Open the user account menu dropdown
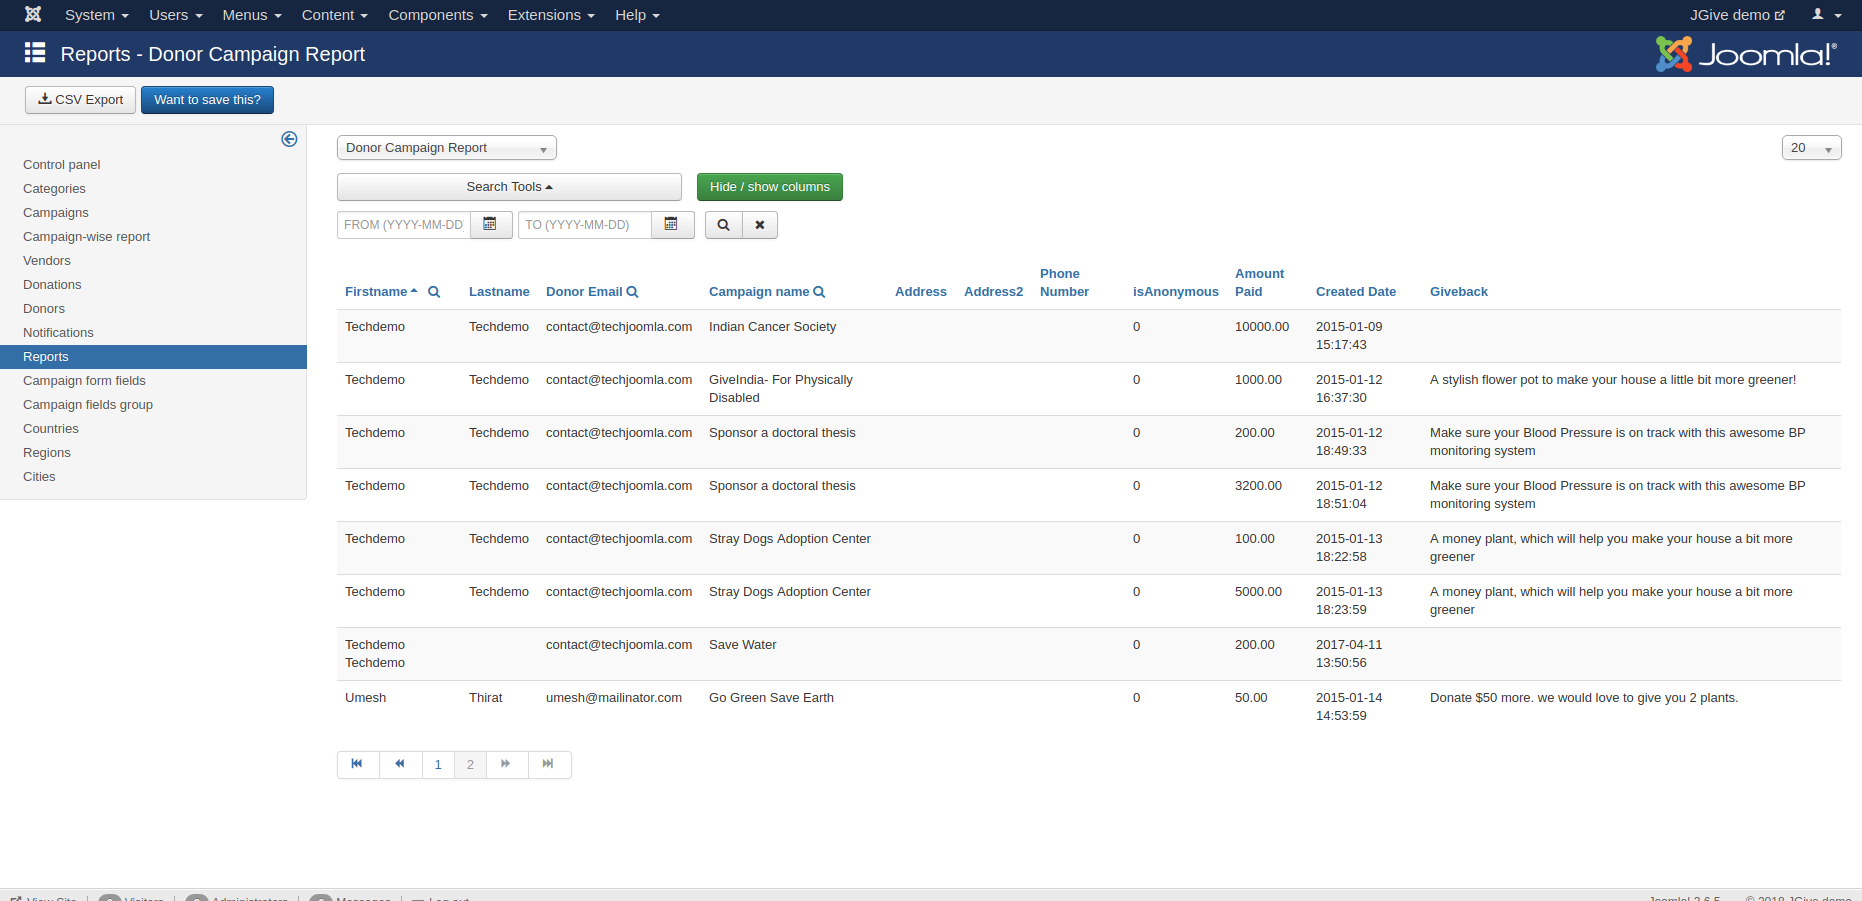Screen dimensions: 1862x901 point(1825,15)
